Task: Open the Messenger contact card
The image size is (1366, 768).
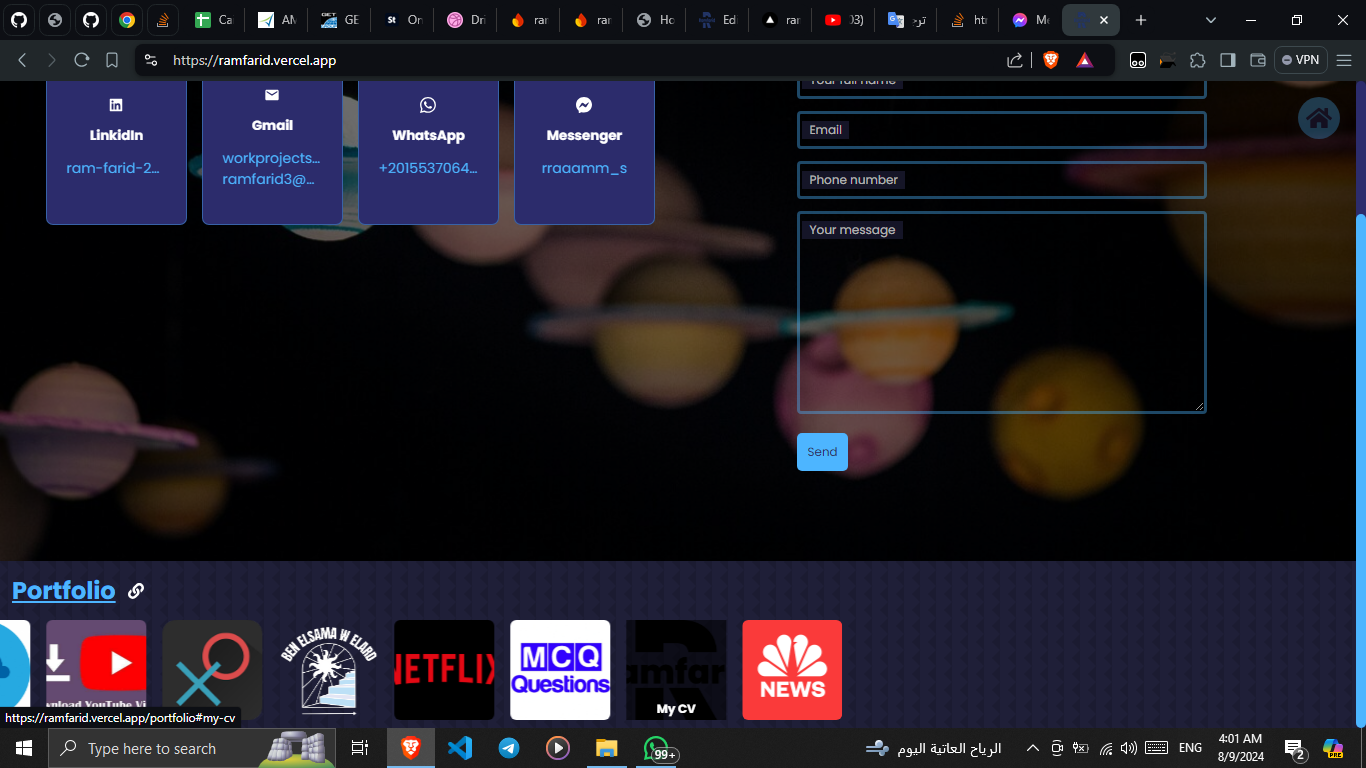Action: pos(584,150)
